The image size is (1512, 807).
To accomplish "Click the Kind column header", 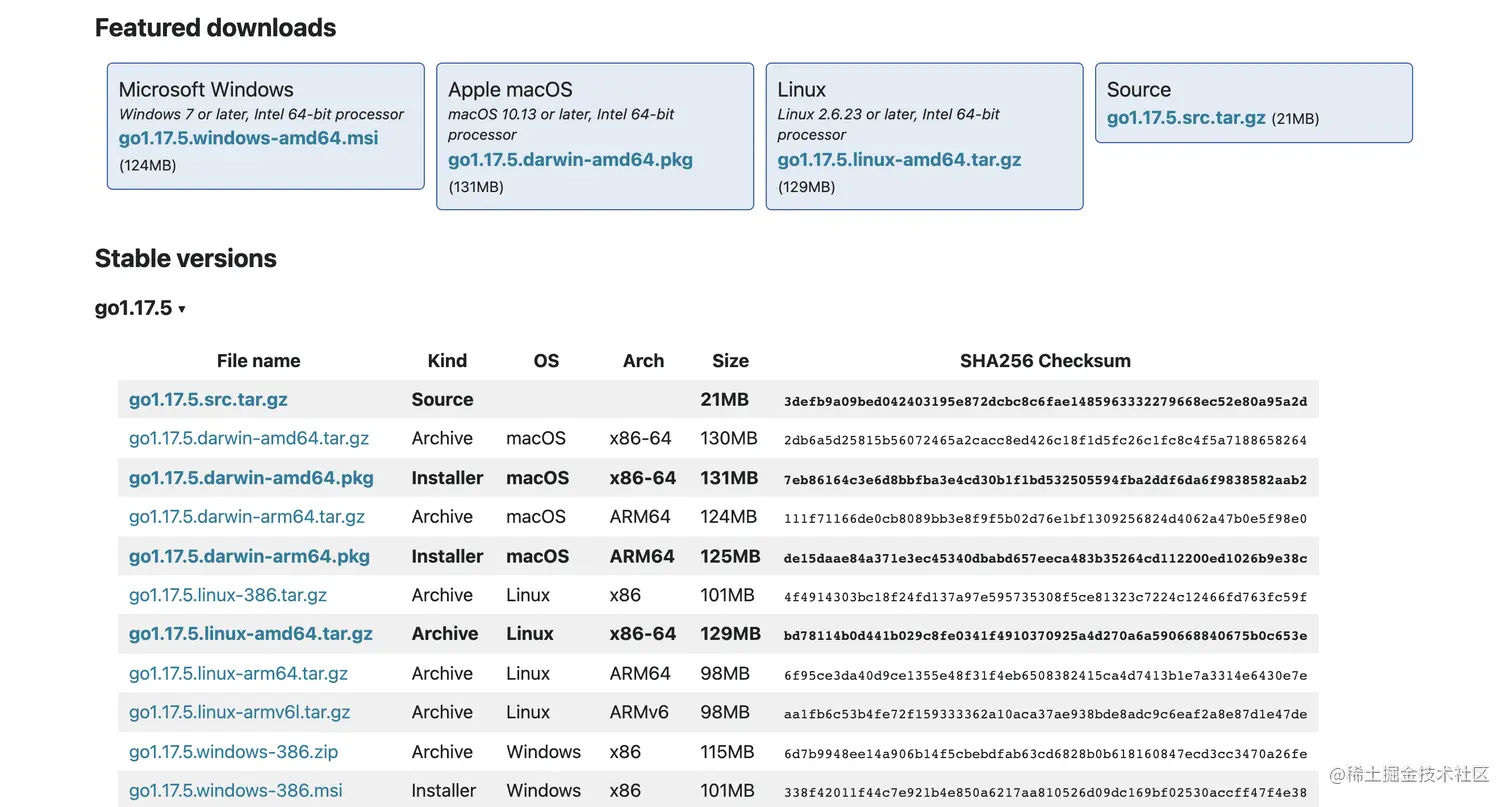I will click(447, 361).
